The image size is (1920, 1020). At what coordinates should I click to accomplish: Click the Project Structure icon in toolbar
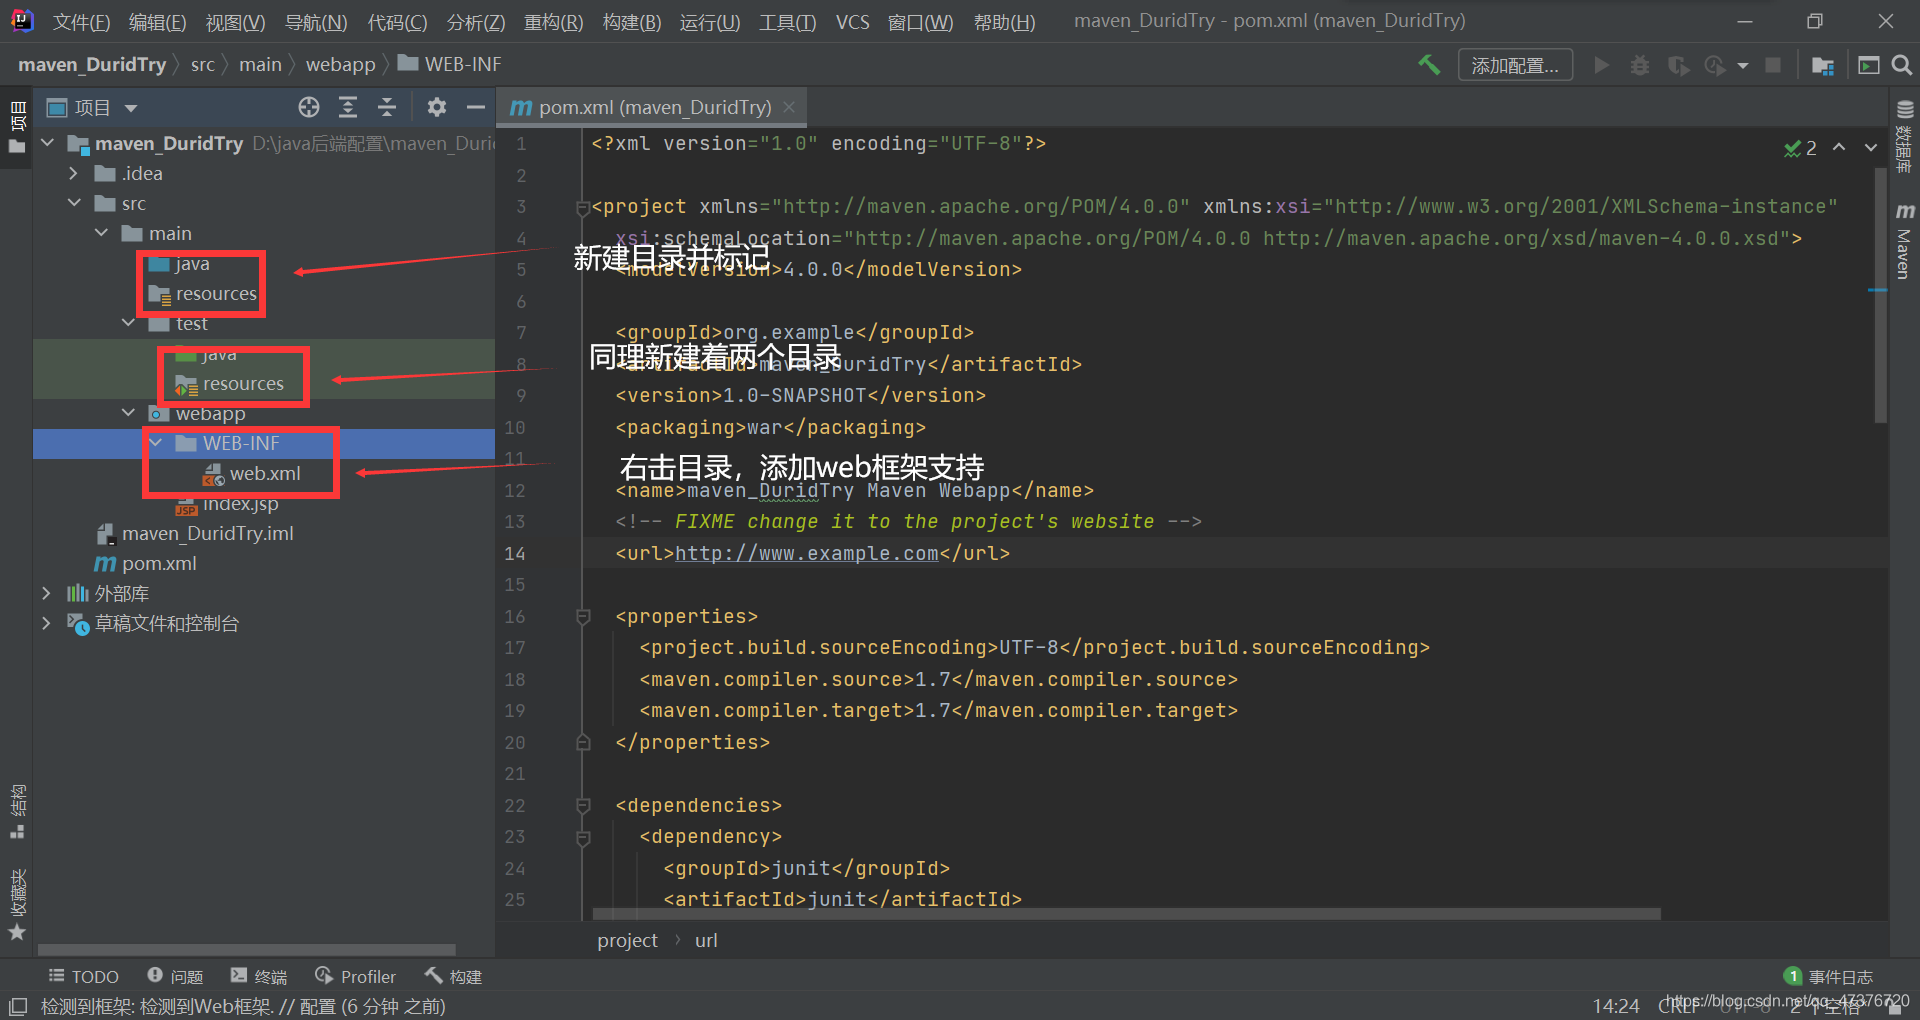click(1823, 65)
